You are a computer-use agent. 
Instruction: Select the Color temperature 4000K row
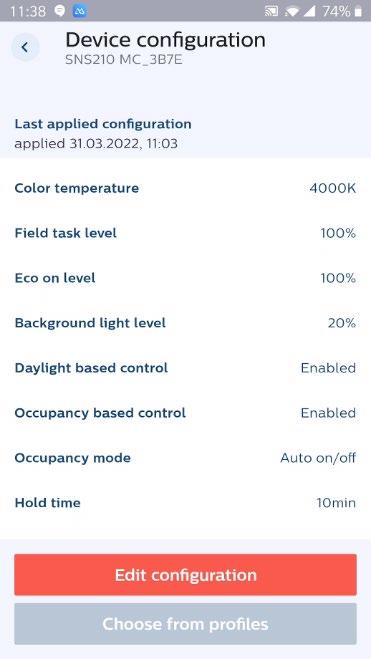[185, 188]
